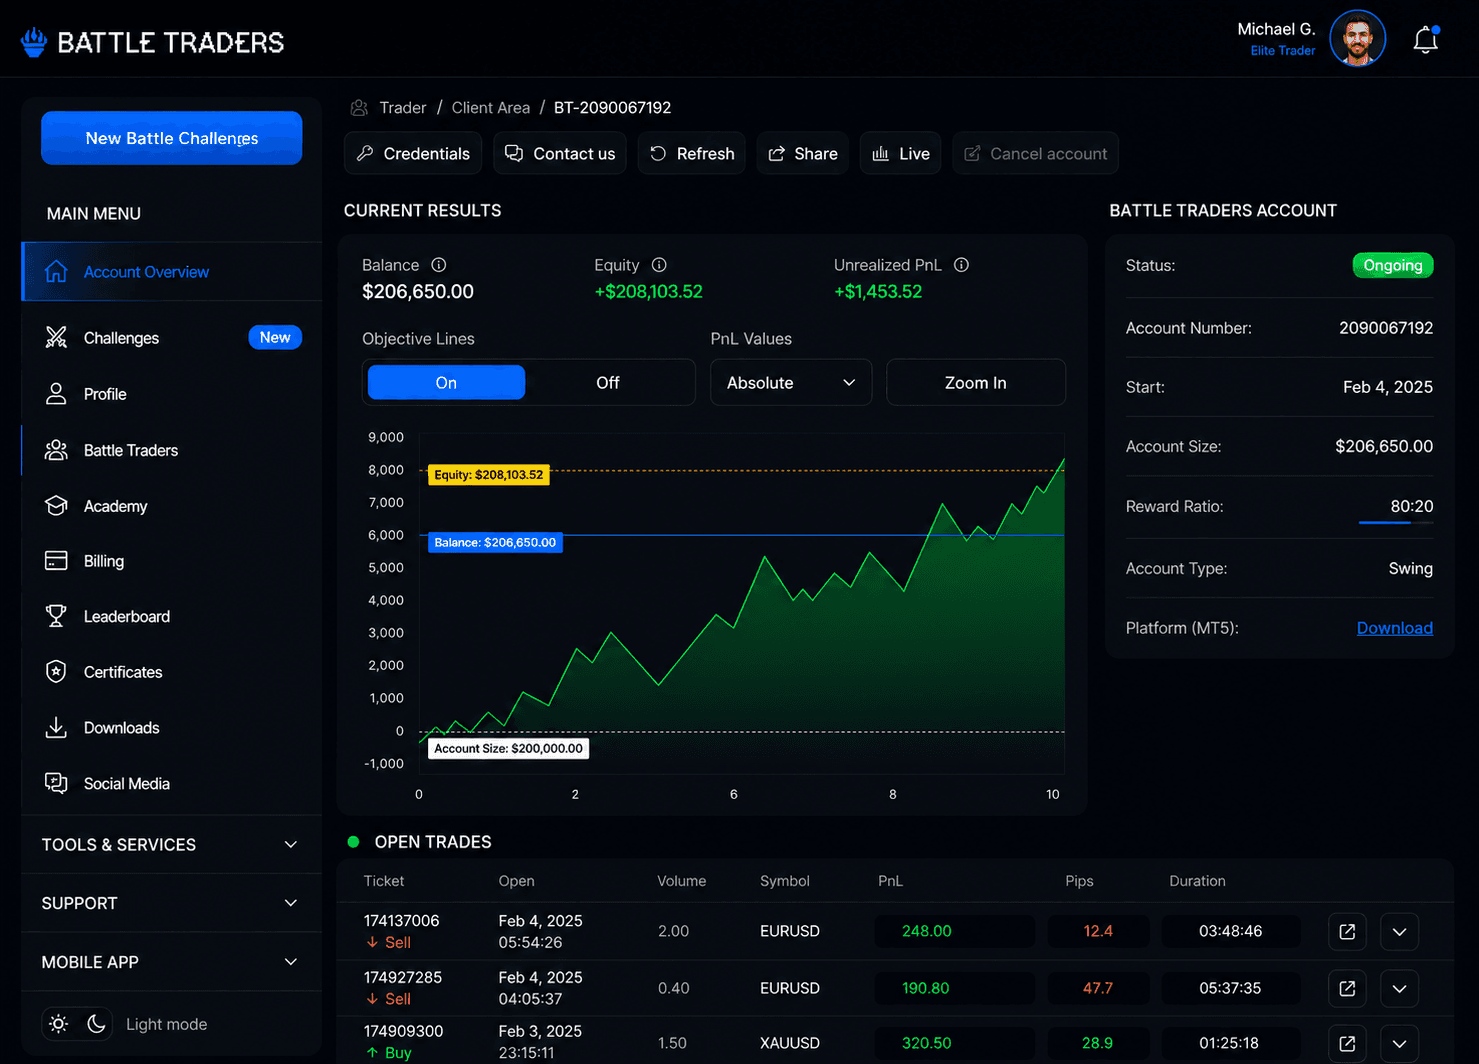Click info icon next to Unrealized PnL
The image size is (1479, 1064).
coord(961,265)
